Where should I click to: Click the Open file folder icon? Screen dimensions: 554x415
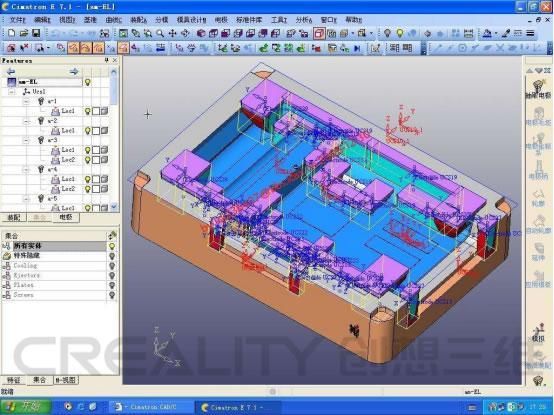coord(24,33)
